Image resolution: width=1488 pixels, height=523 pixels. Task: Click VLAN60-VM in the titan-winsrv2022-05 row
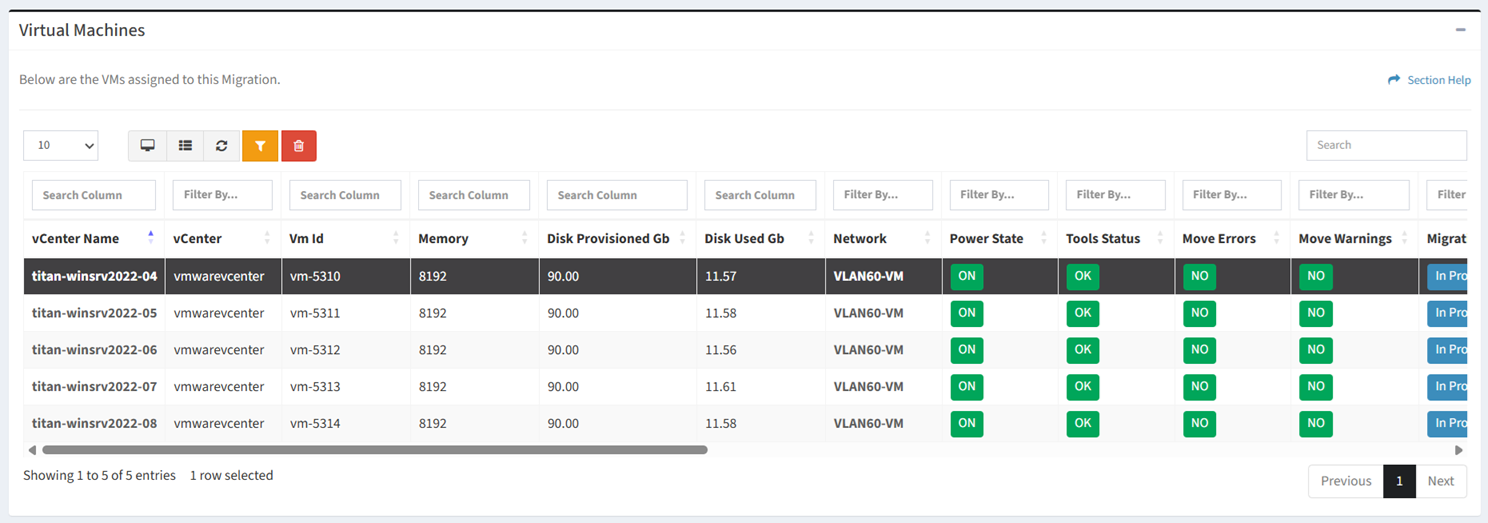(x=868, y=313)
